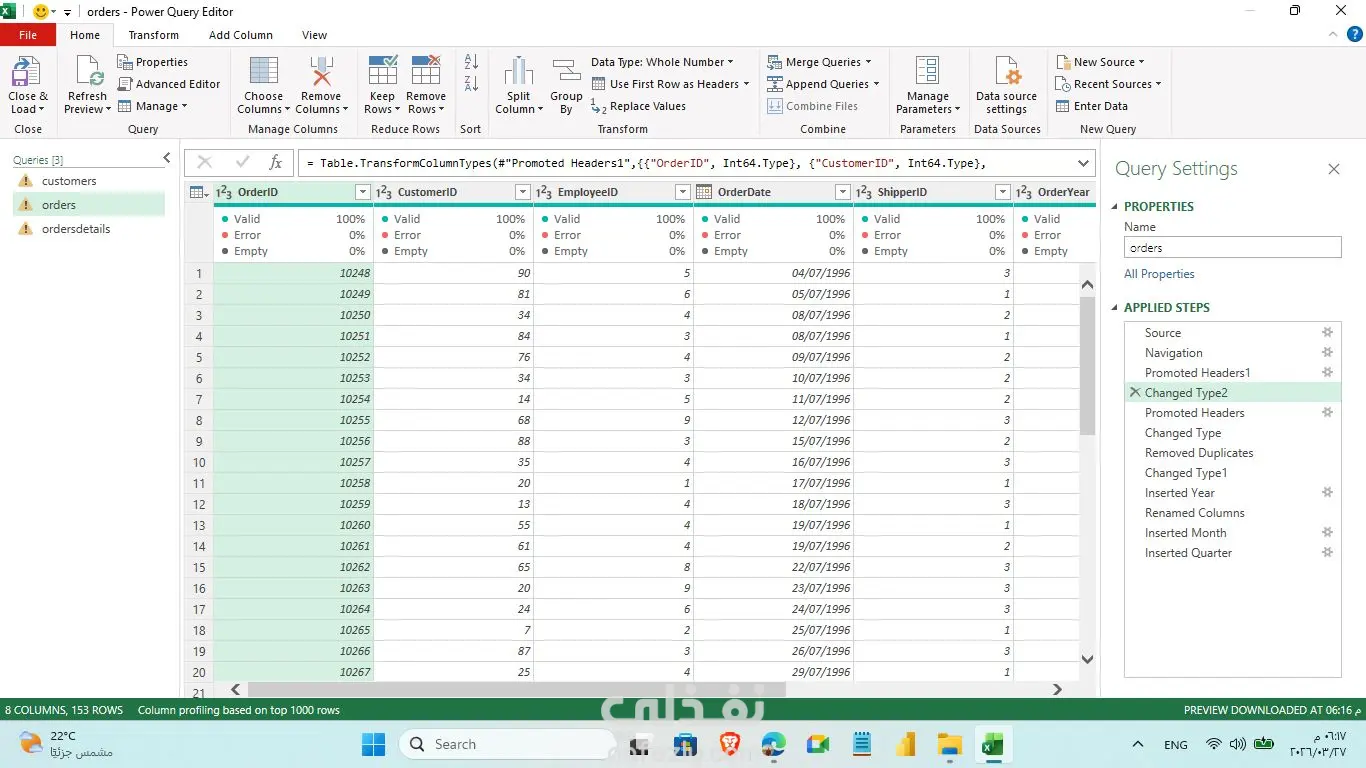Open settings gear for Navigation step
1366x768 pixels.
coord(1327,353)
